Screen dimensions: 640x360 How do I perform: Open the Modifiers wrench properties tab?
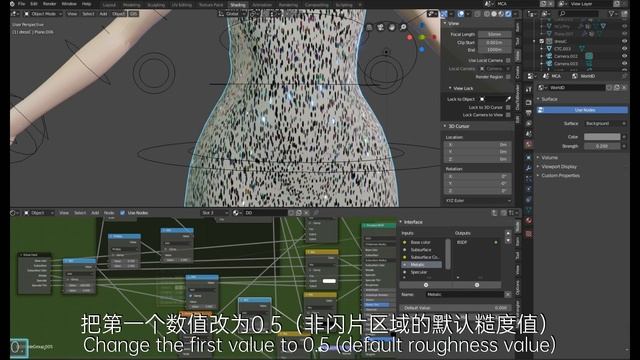click(529, 168)
